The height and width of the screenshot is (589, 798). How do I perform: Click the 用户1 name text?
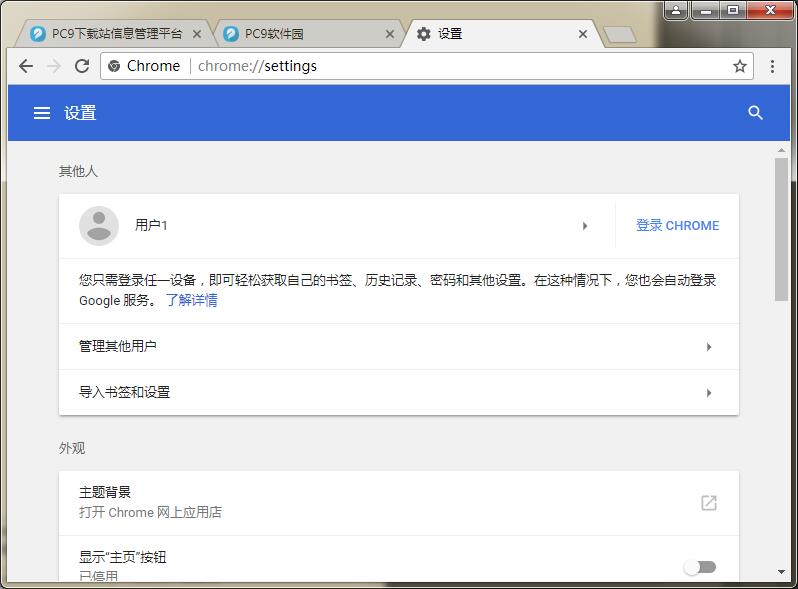pos(151,225)
